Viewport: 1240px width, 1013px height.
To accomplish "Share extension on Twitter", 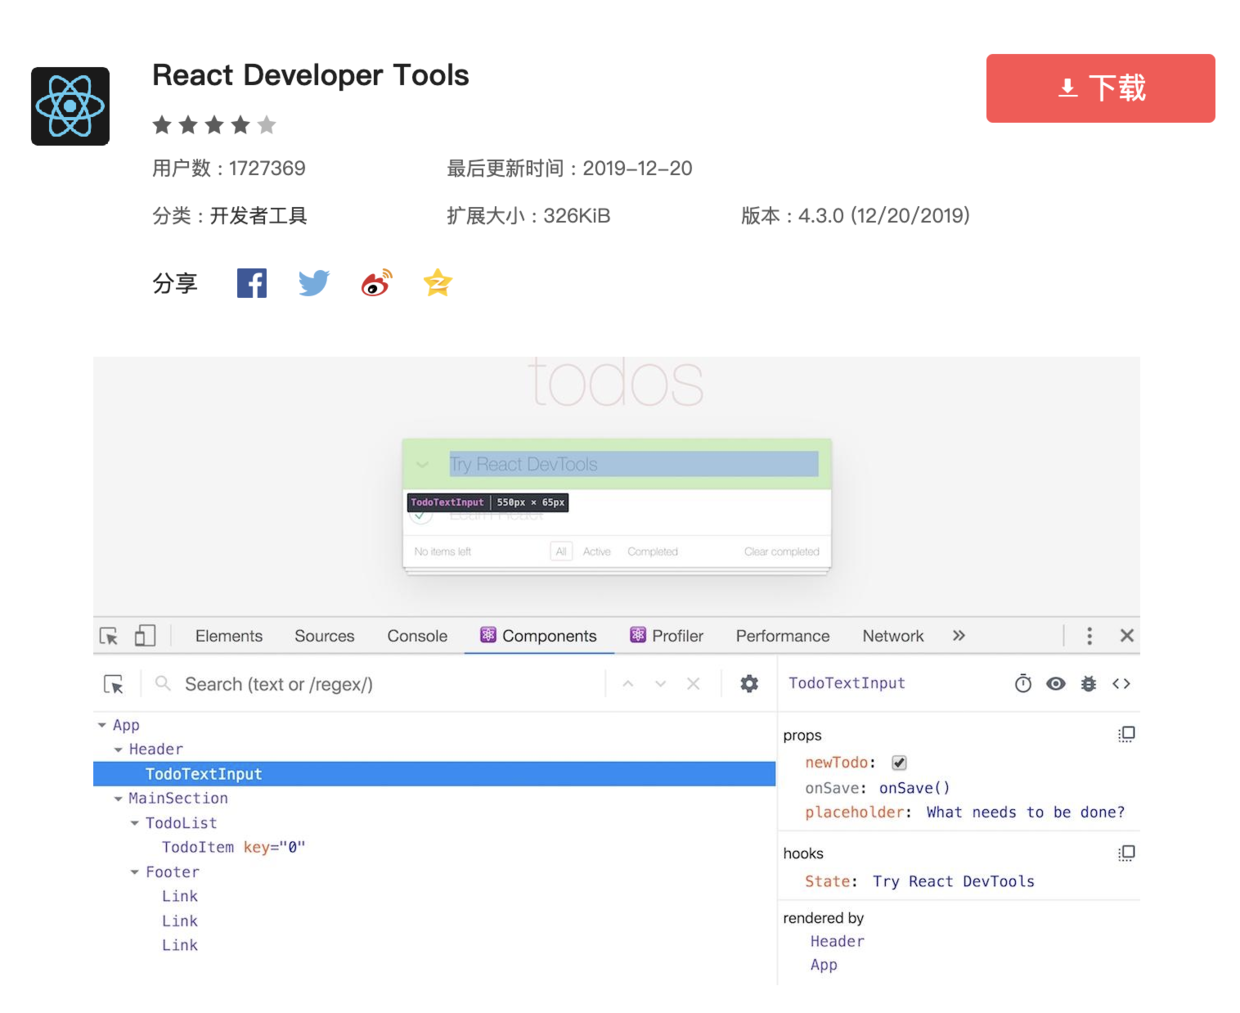I will tap(313, 284).
